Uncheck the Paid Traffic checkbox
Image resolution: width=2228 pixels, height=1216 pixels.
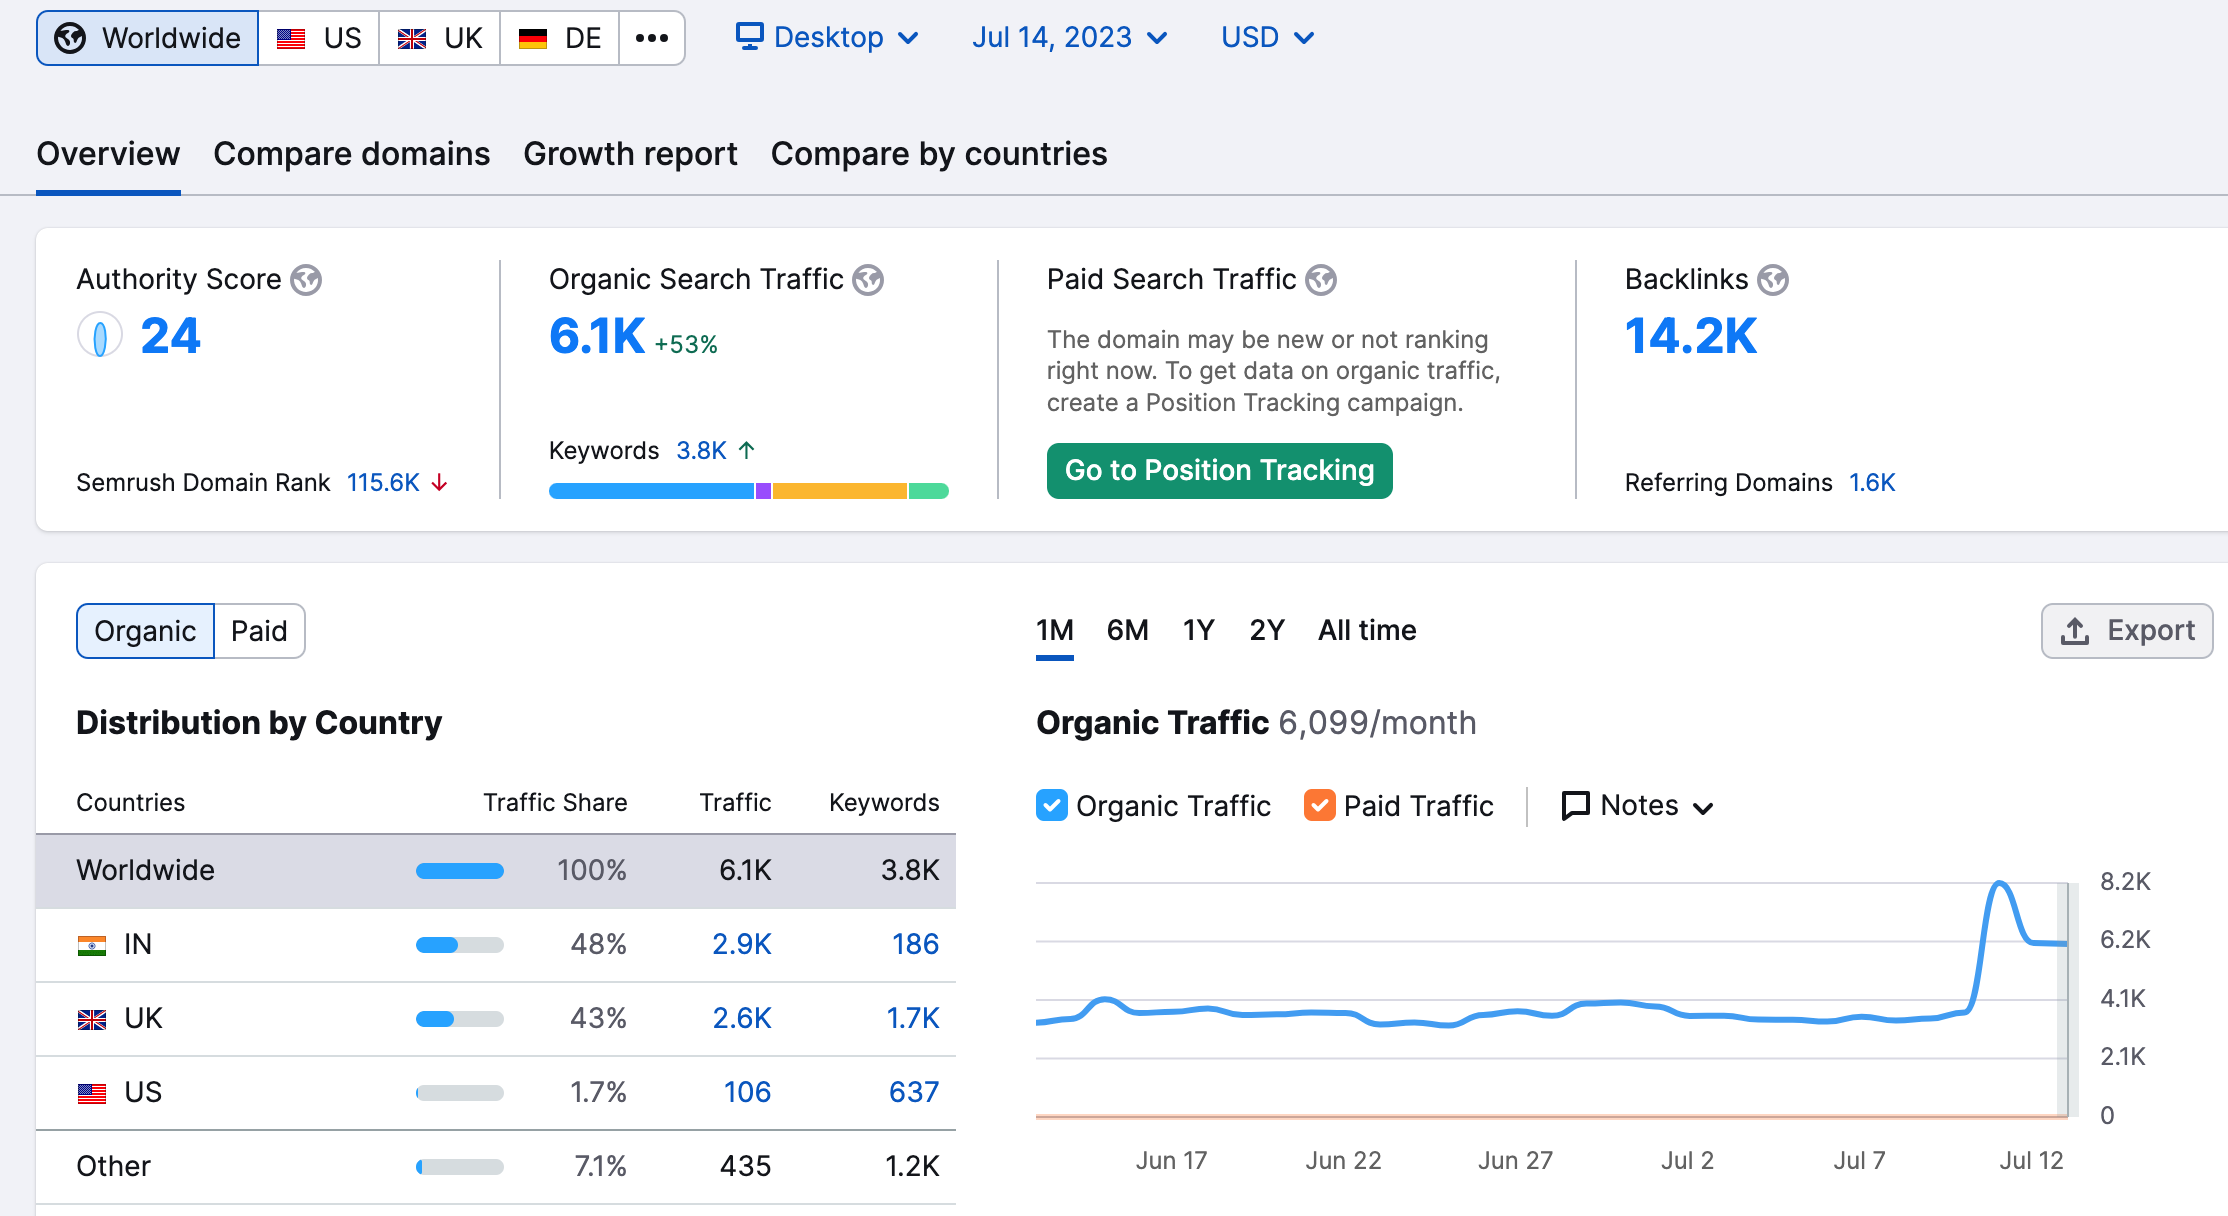(1320, 805)
